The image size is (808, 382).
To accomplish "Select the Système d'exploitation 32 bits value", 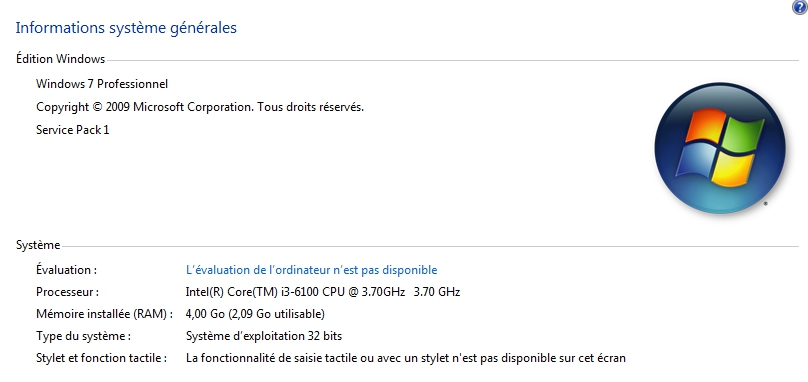I will coord(264,336).
